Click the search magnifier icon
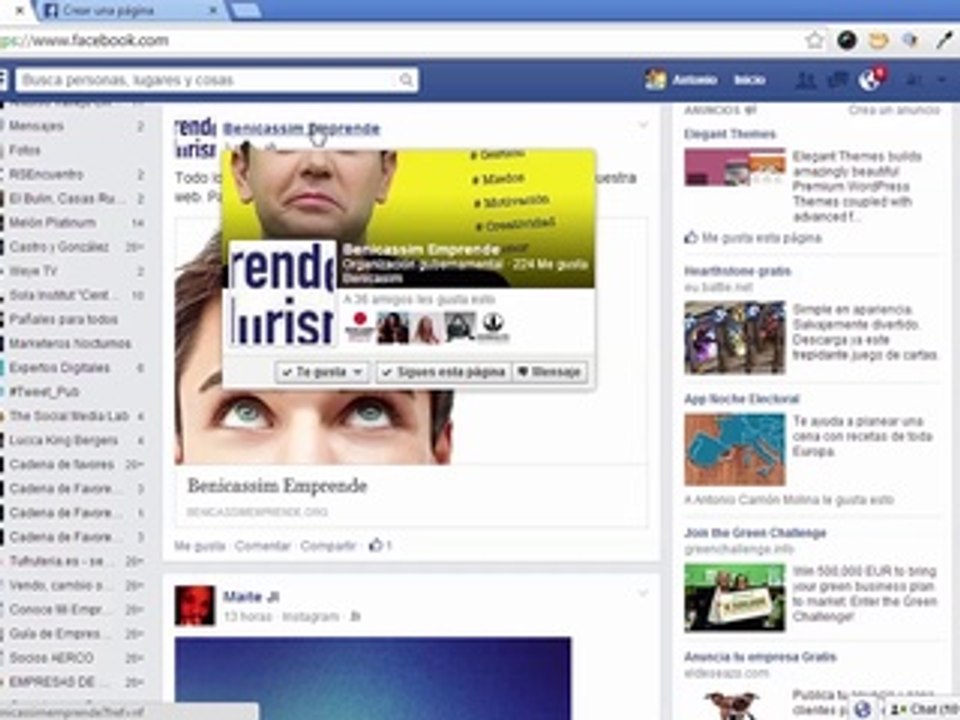The image size is (960, 720). (405, 80)
